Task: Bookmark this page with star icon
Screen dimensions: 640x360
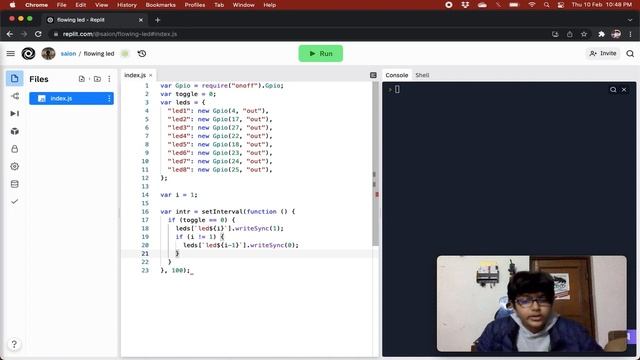Action: tap(584, 34)
